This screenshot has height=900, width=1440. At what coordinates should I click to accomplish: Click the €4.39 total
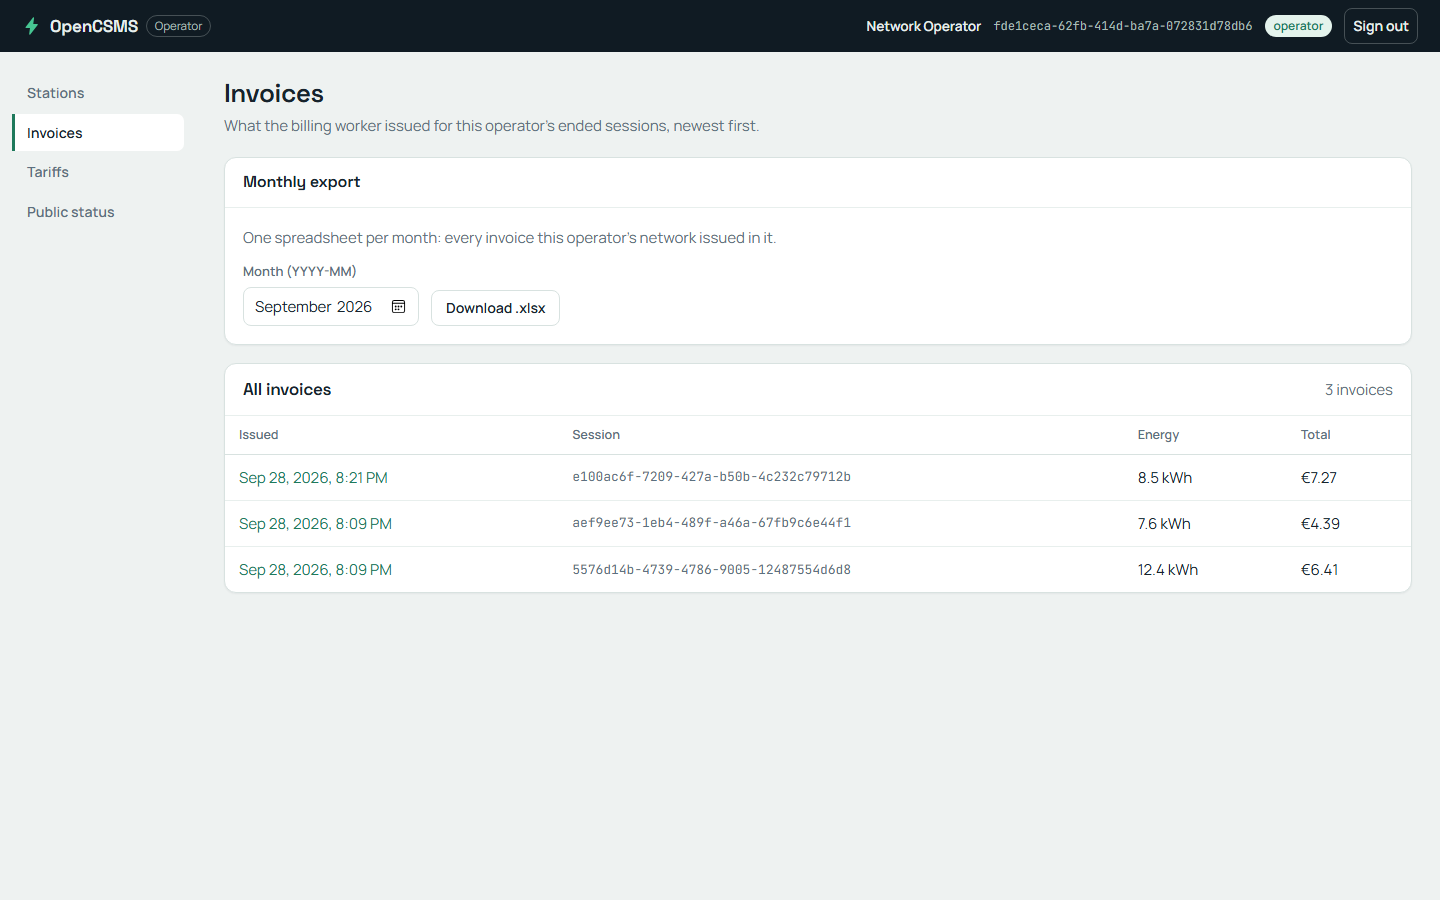pos(1320,524)
